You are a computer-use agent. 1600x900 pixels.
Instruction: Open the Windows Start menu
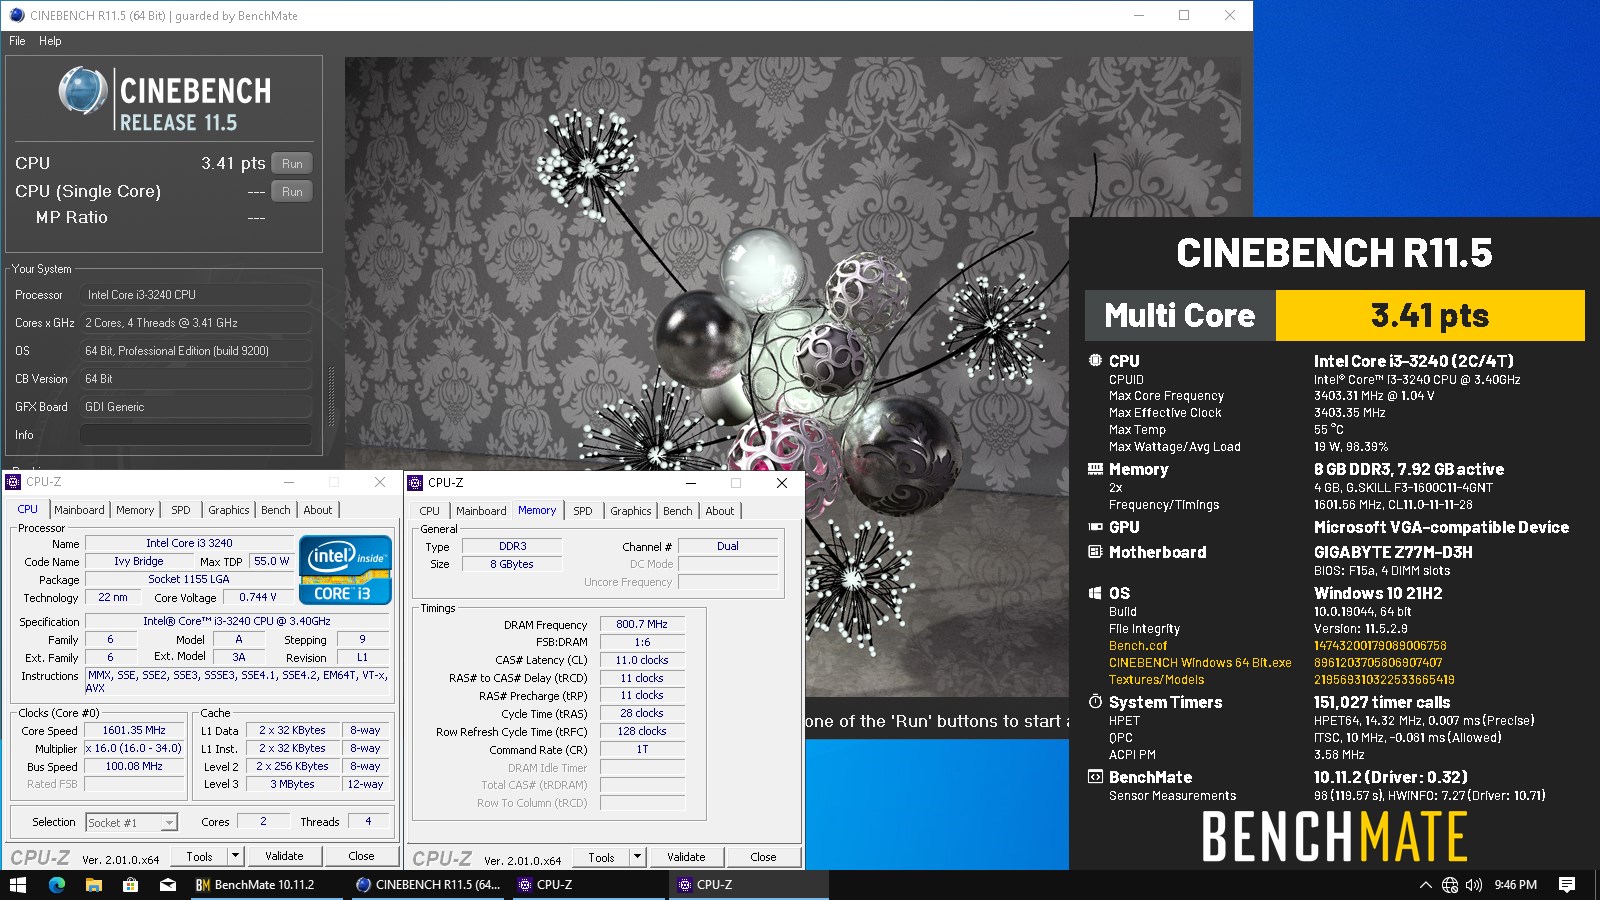click(18, 885)
